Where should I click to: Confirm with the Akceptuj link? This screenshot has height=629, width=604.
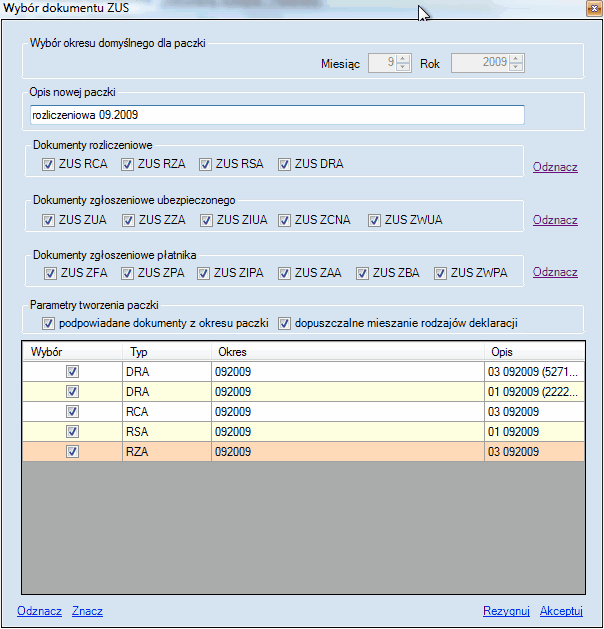(561, 611)
